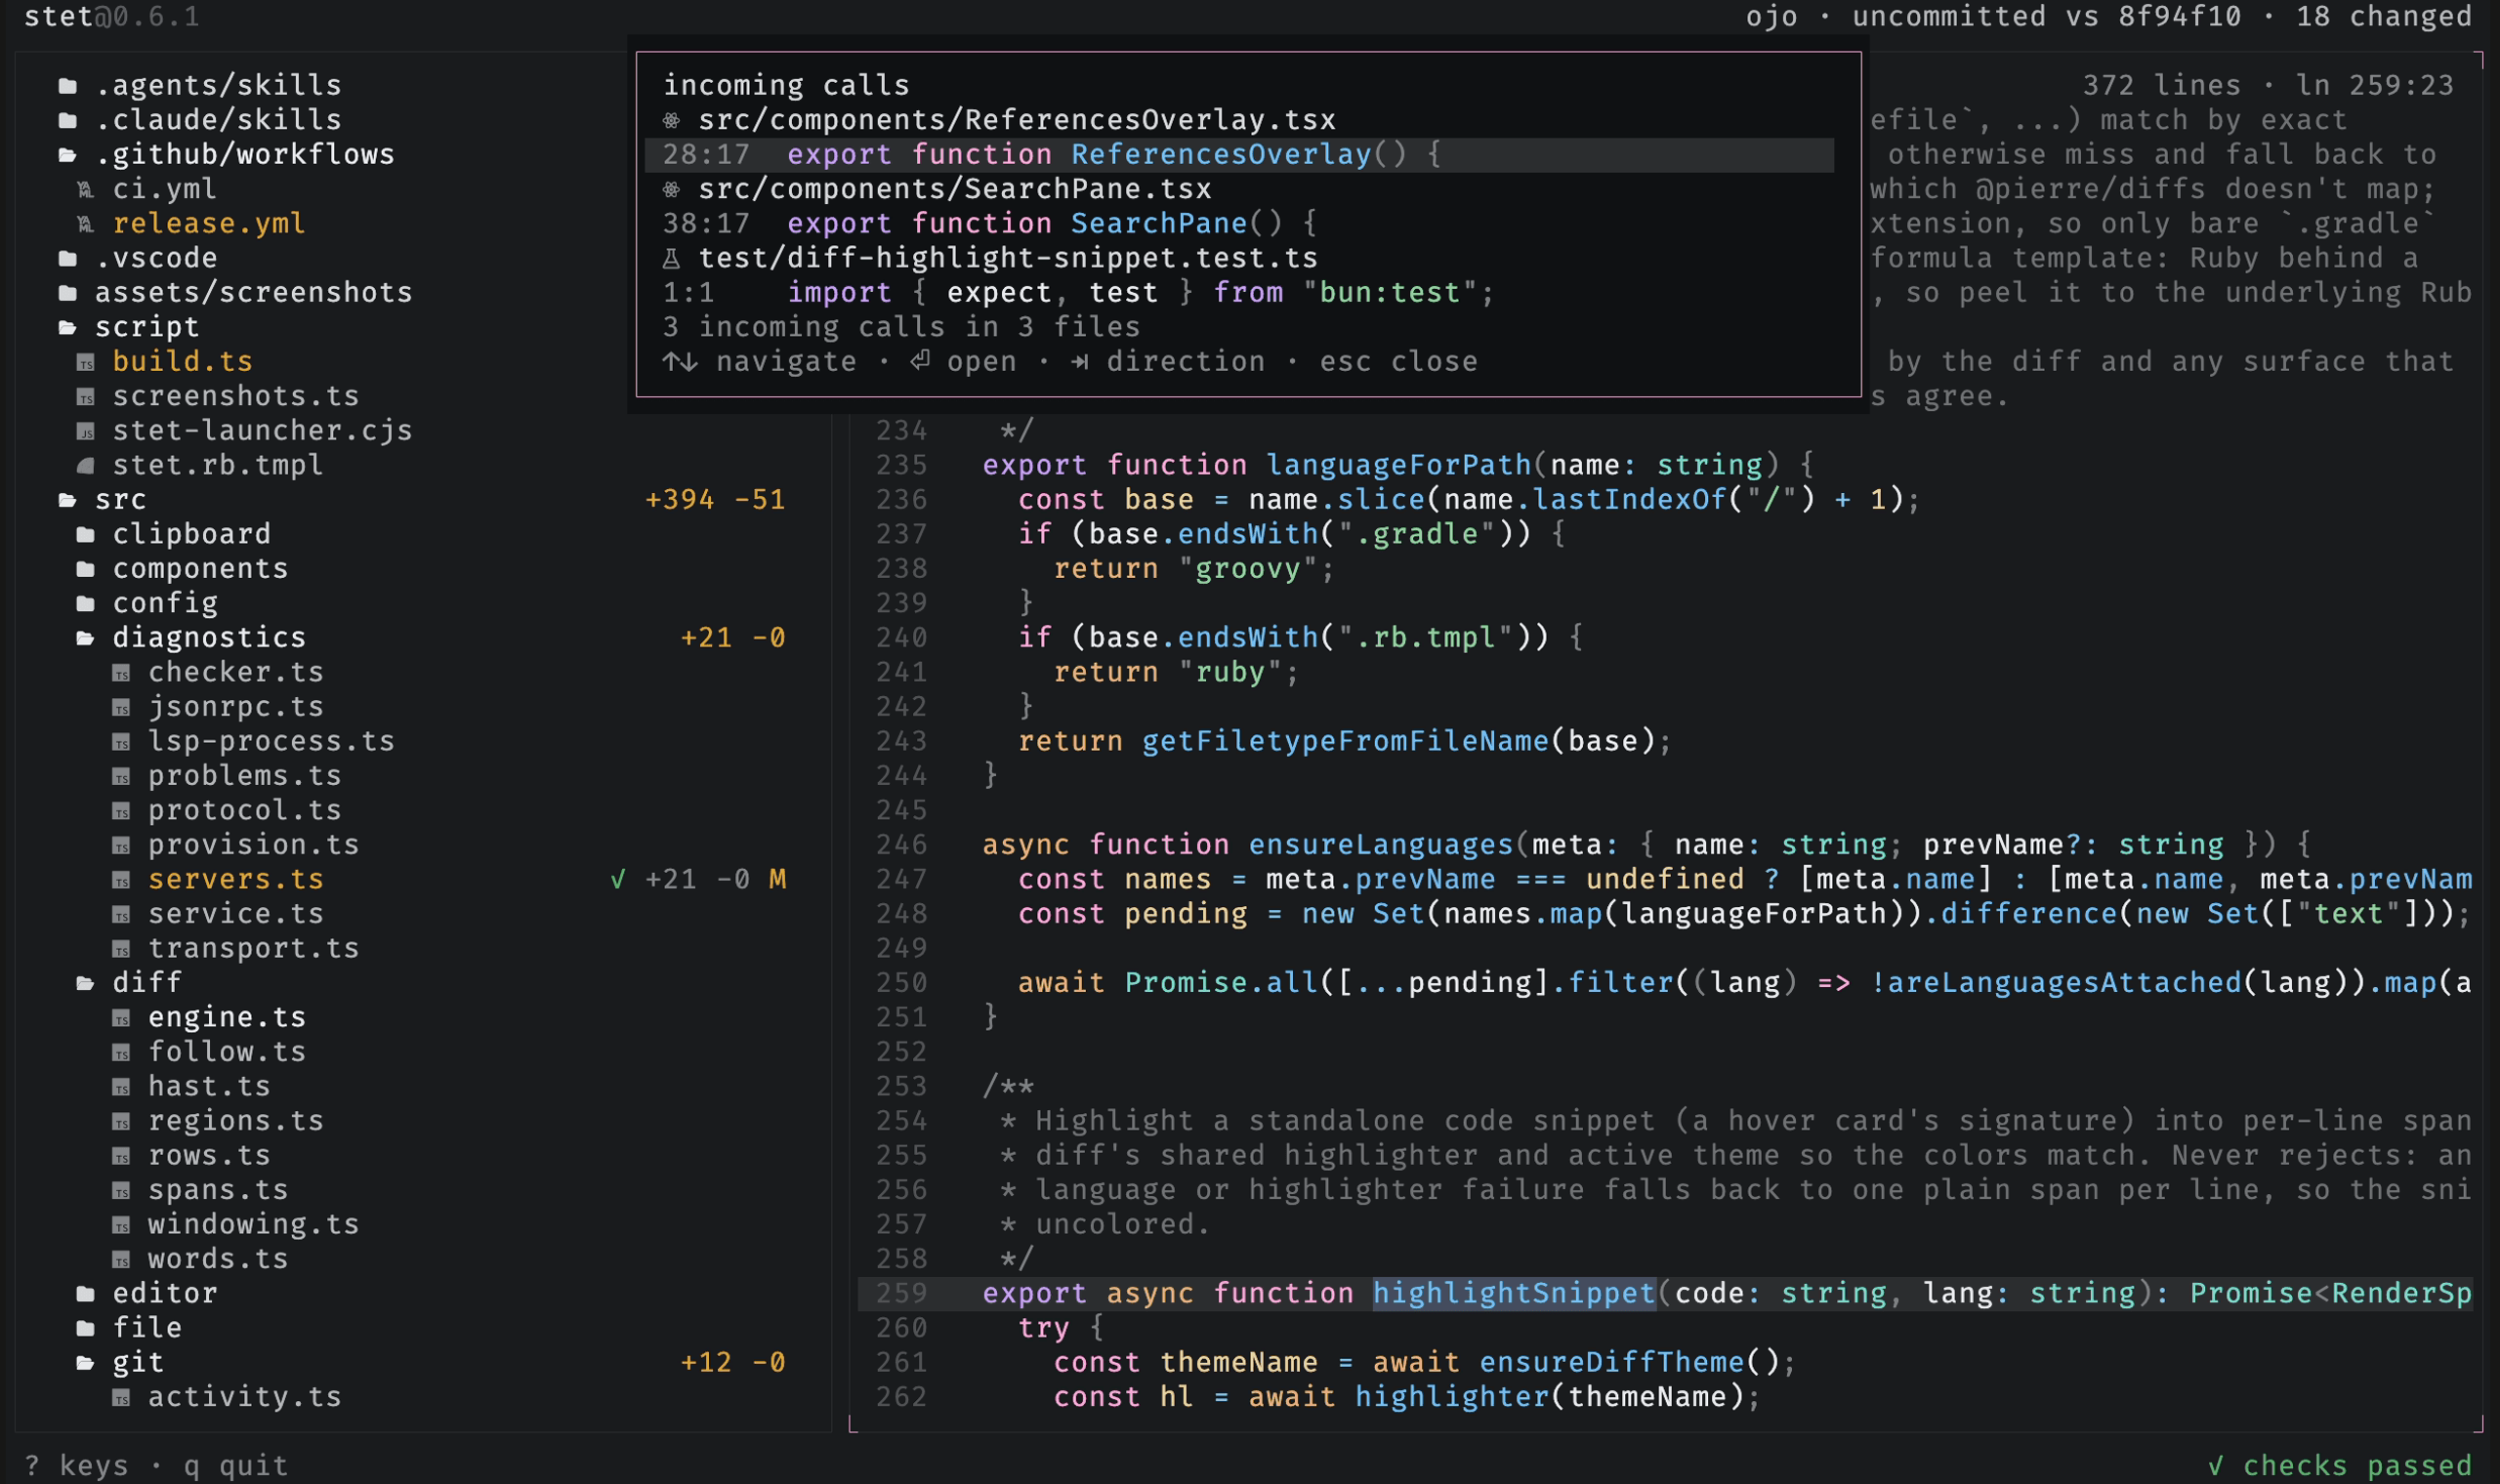Click 'esc close' in the overlay footer
Screen dimensions: 2500x1484
tap(1398, 362)
